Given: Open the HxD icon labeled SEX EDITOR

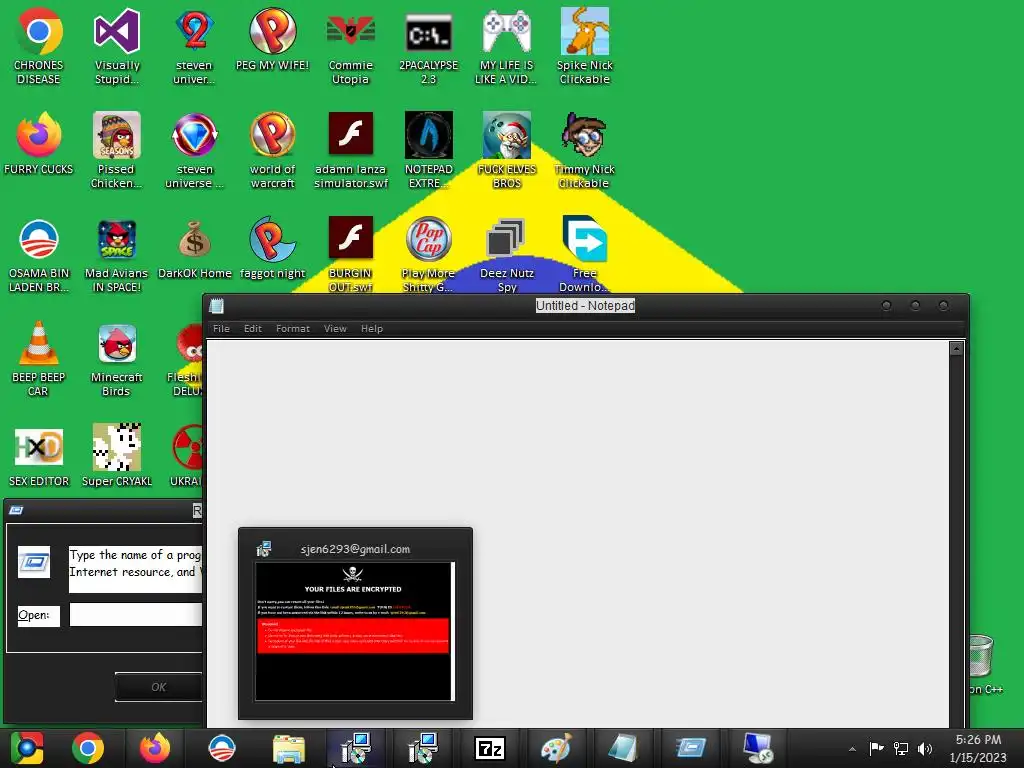Looking at the screenshot, I should point(39,456).
